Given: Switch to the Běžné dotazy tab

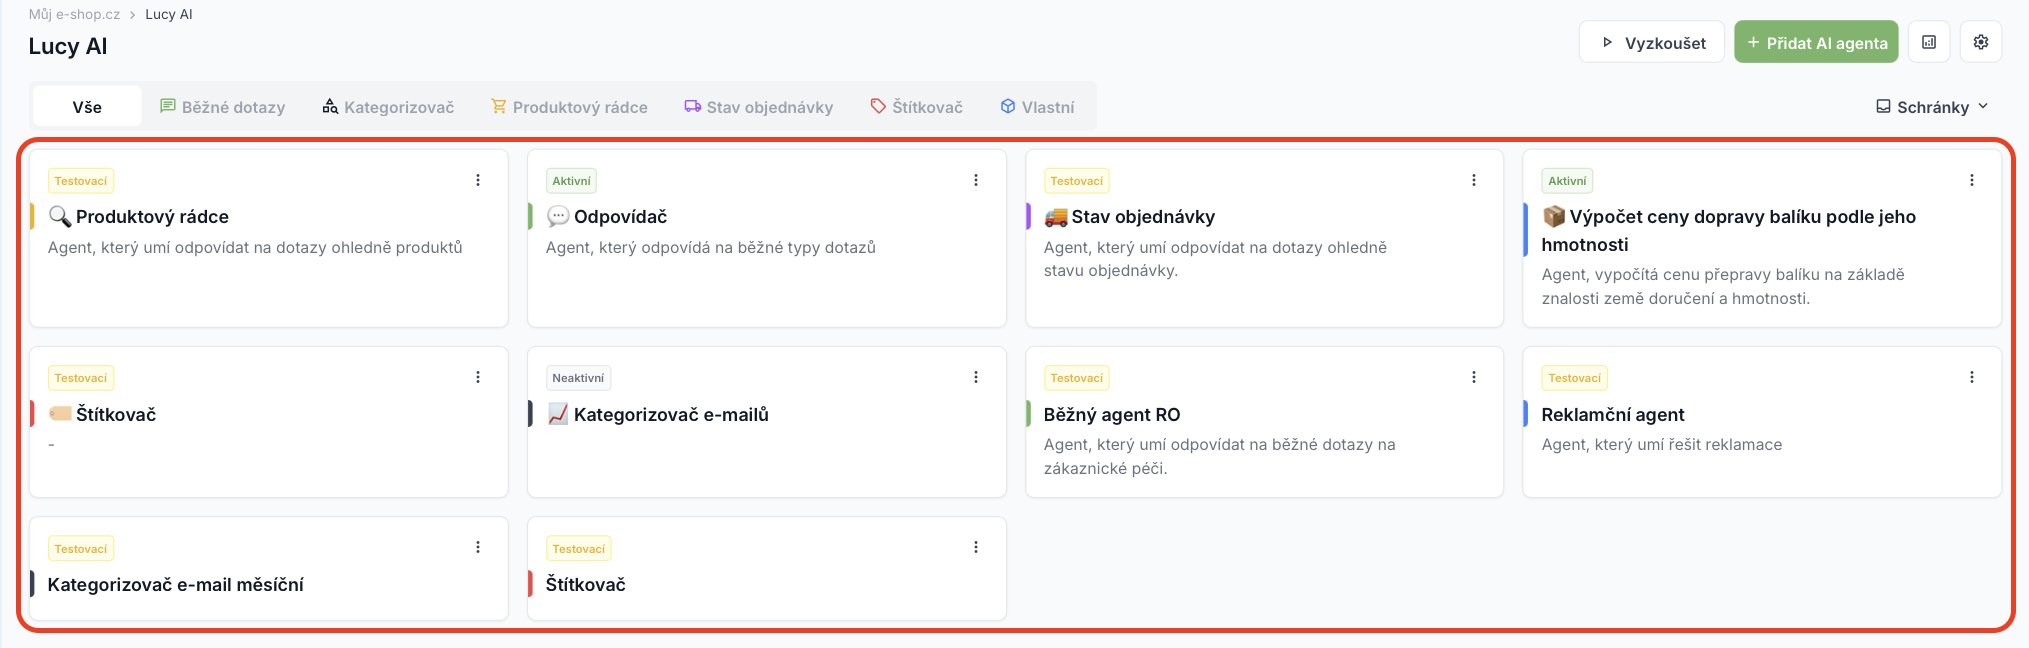Looking at the screenshot, I should pos(223,107).
